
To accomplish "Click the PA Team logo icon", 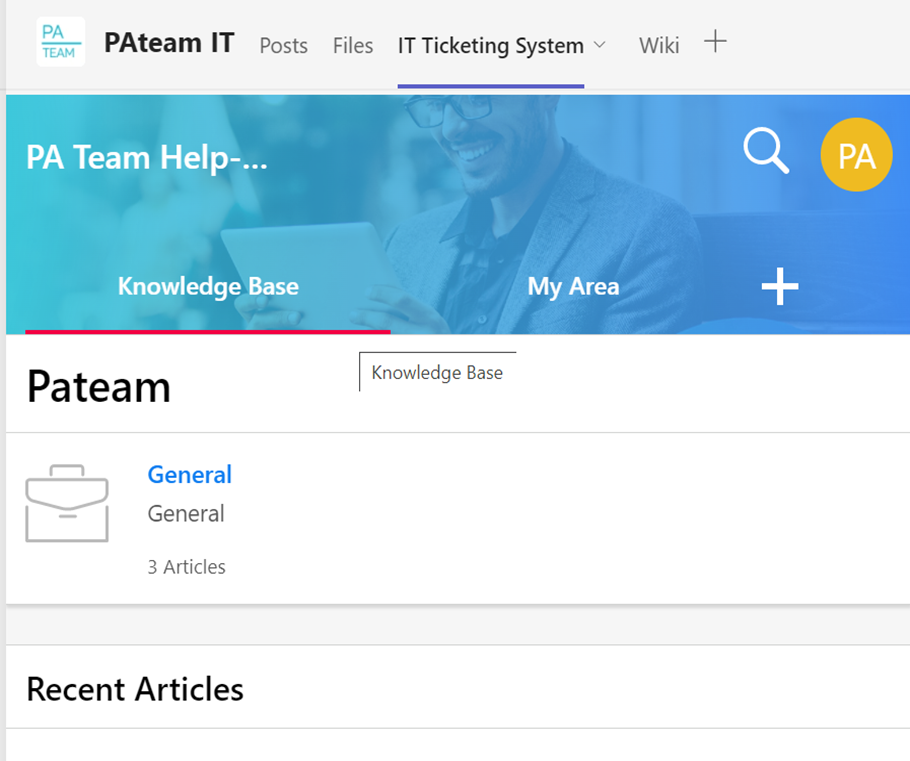I will pos(60,42).
